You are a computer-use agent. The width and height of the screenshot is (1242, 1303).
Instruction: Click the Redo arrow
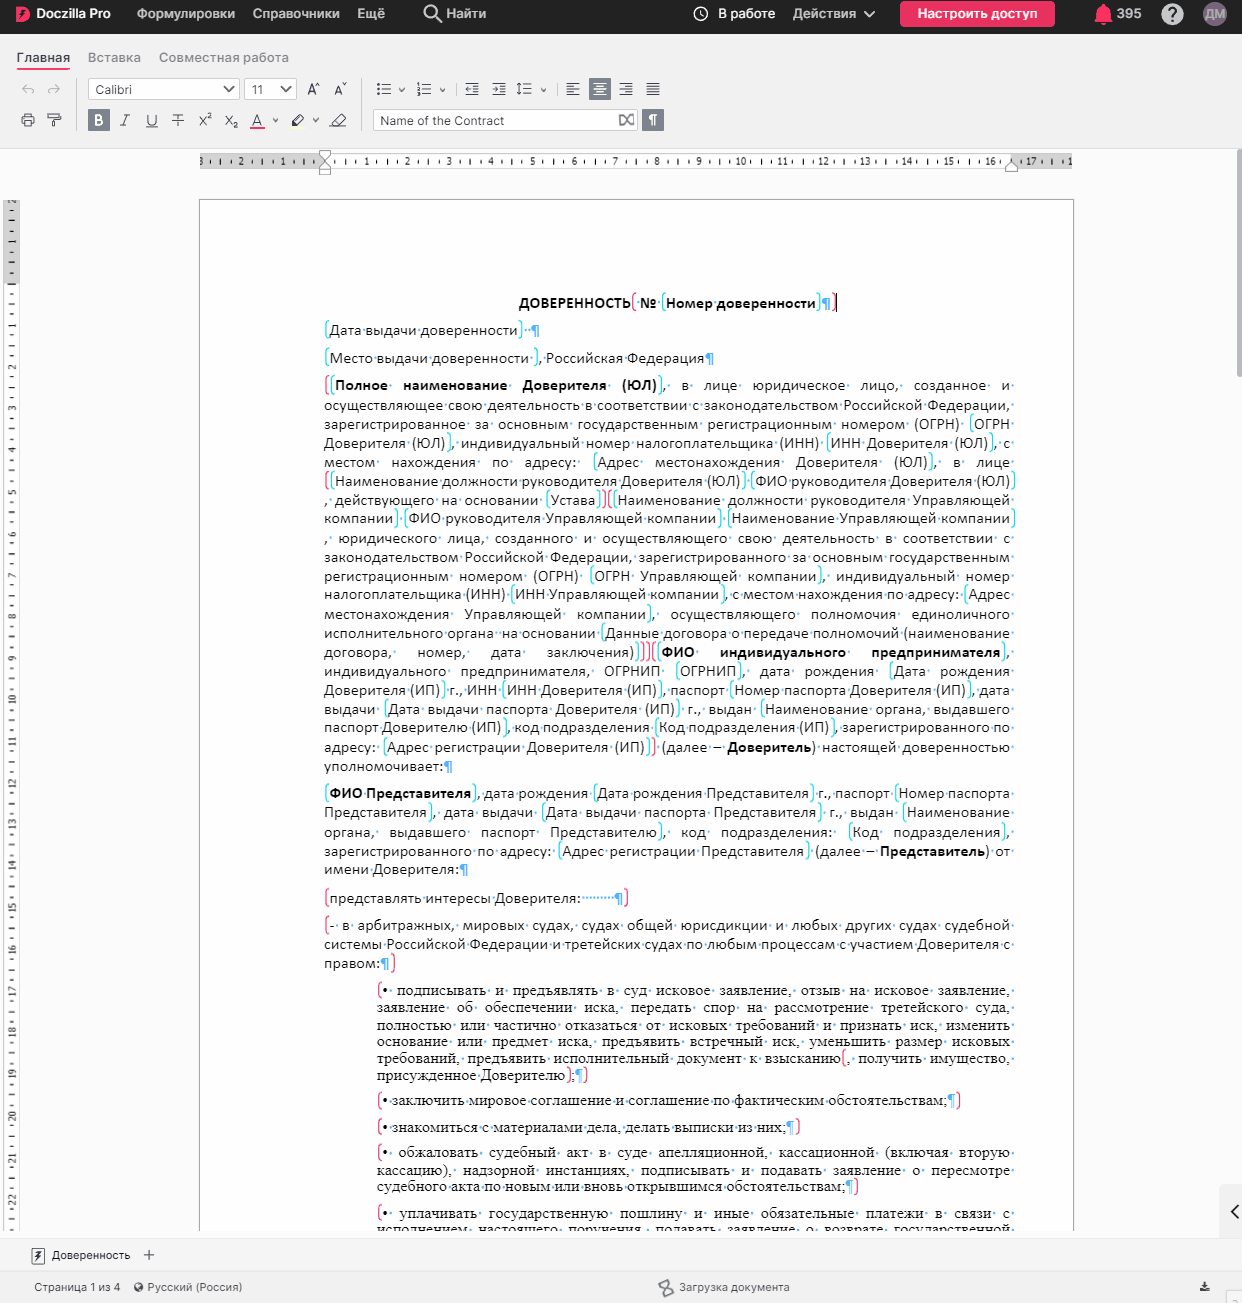54,90
